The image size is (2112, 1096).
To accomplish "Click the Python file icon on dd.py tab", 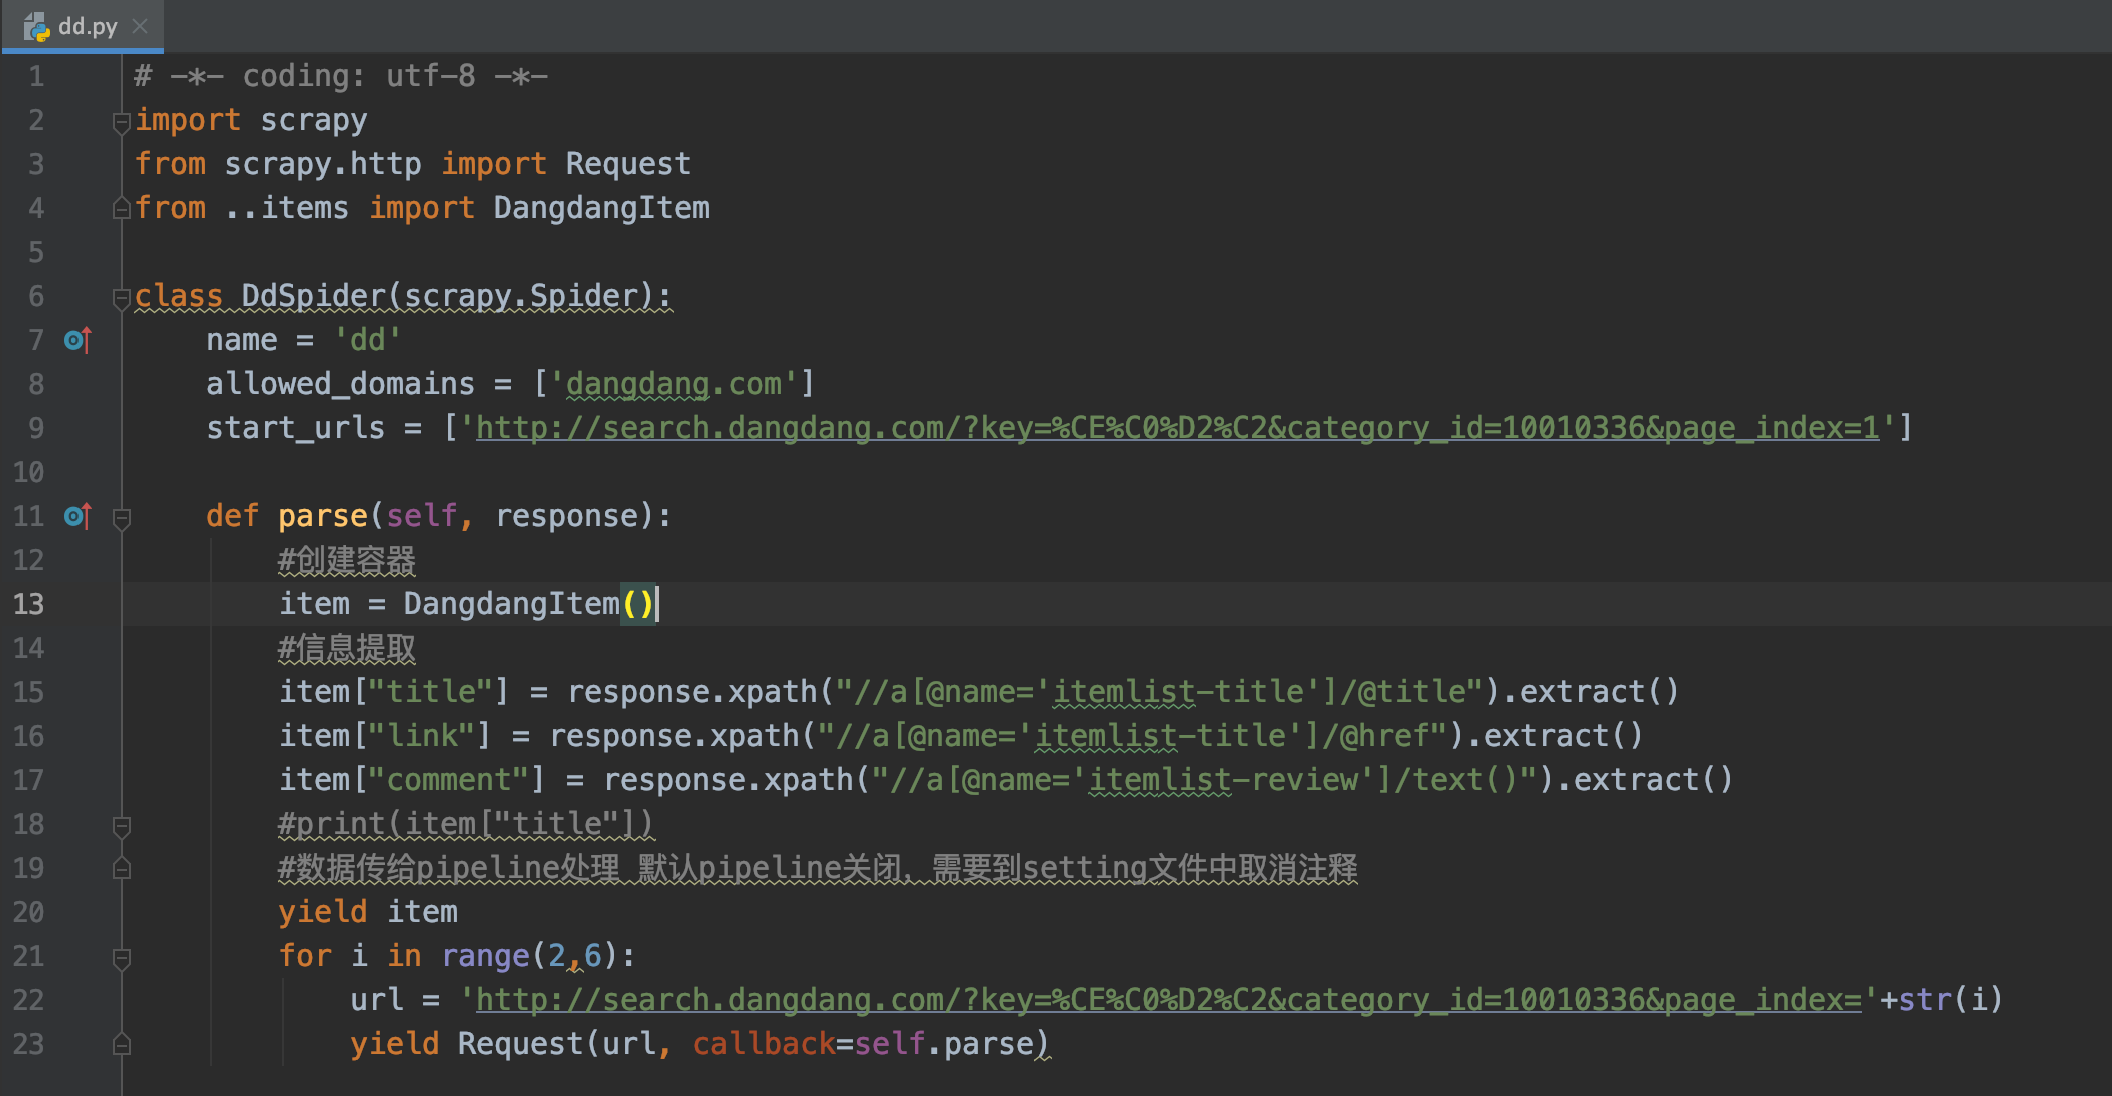I will 37,27.
